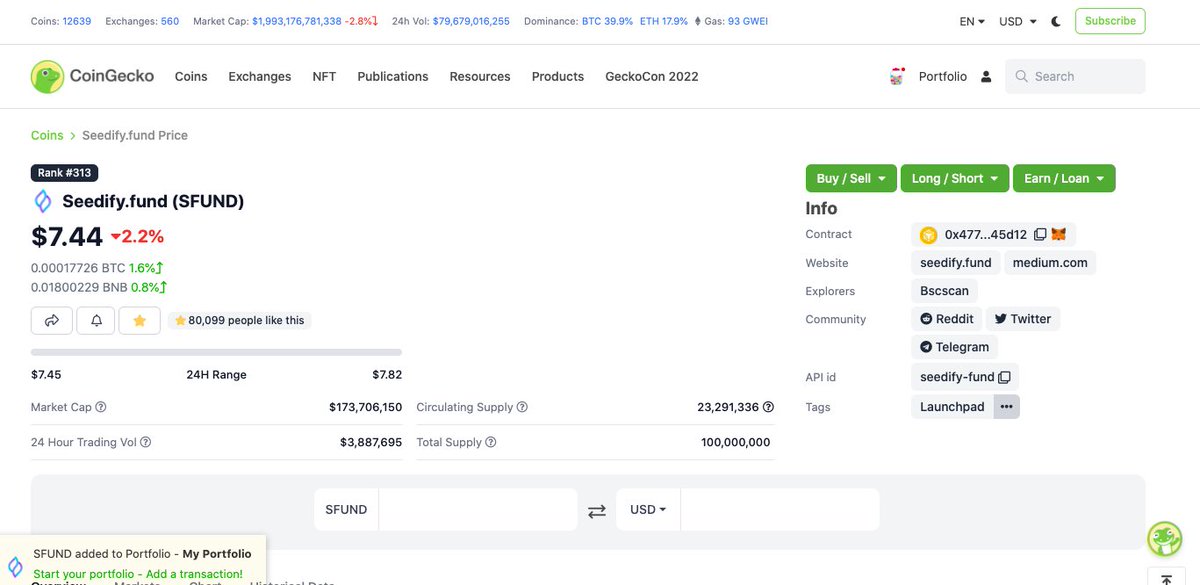Click the Coins count 12639 link
1200x585 pixels.
76,21
